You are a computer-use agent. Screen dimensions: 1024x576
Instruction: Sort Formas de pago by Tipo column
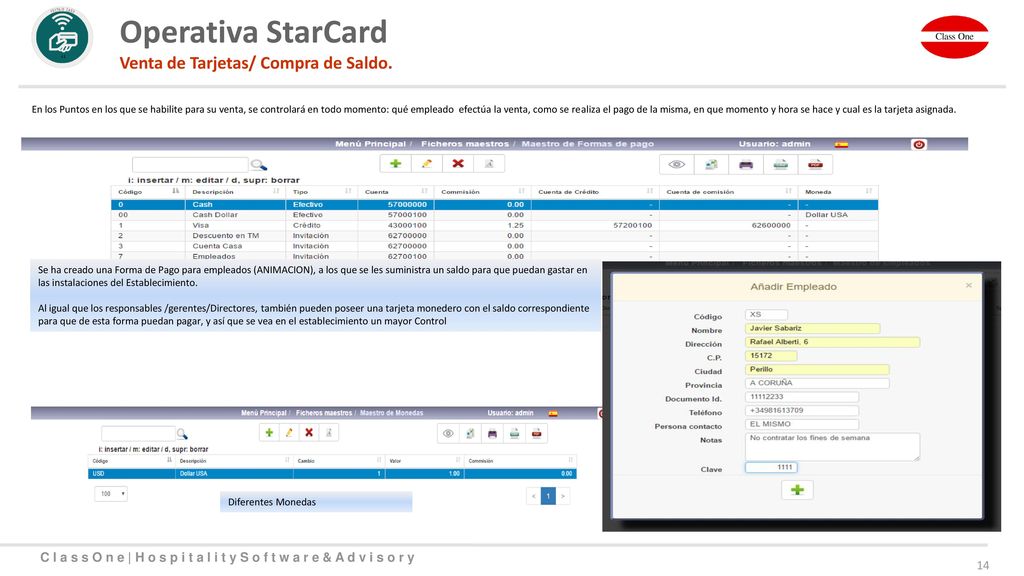(x=321, y=192)
